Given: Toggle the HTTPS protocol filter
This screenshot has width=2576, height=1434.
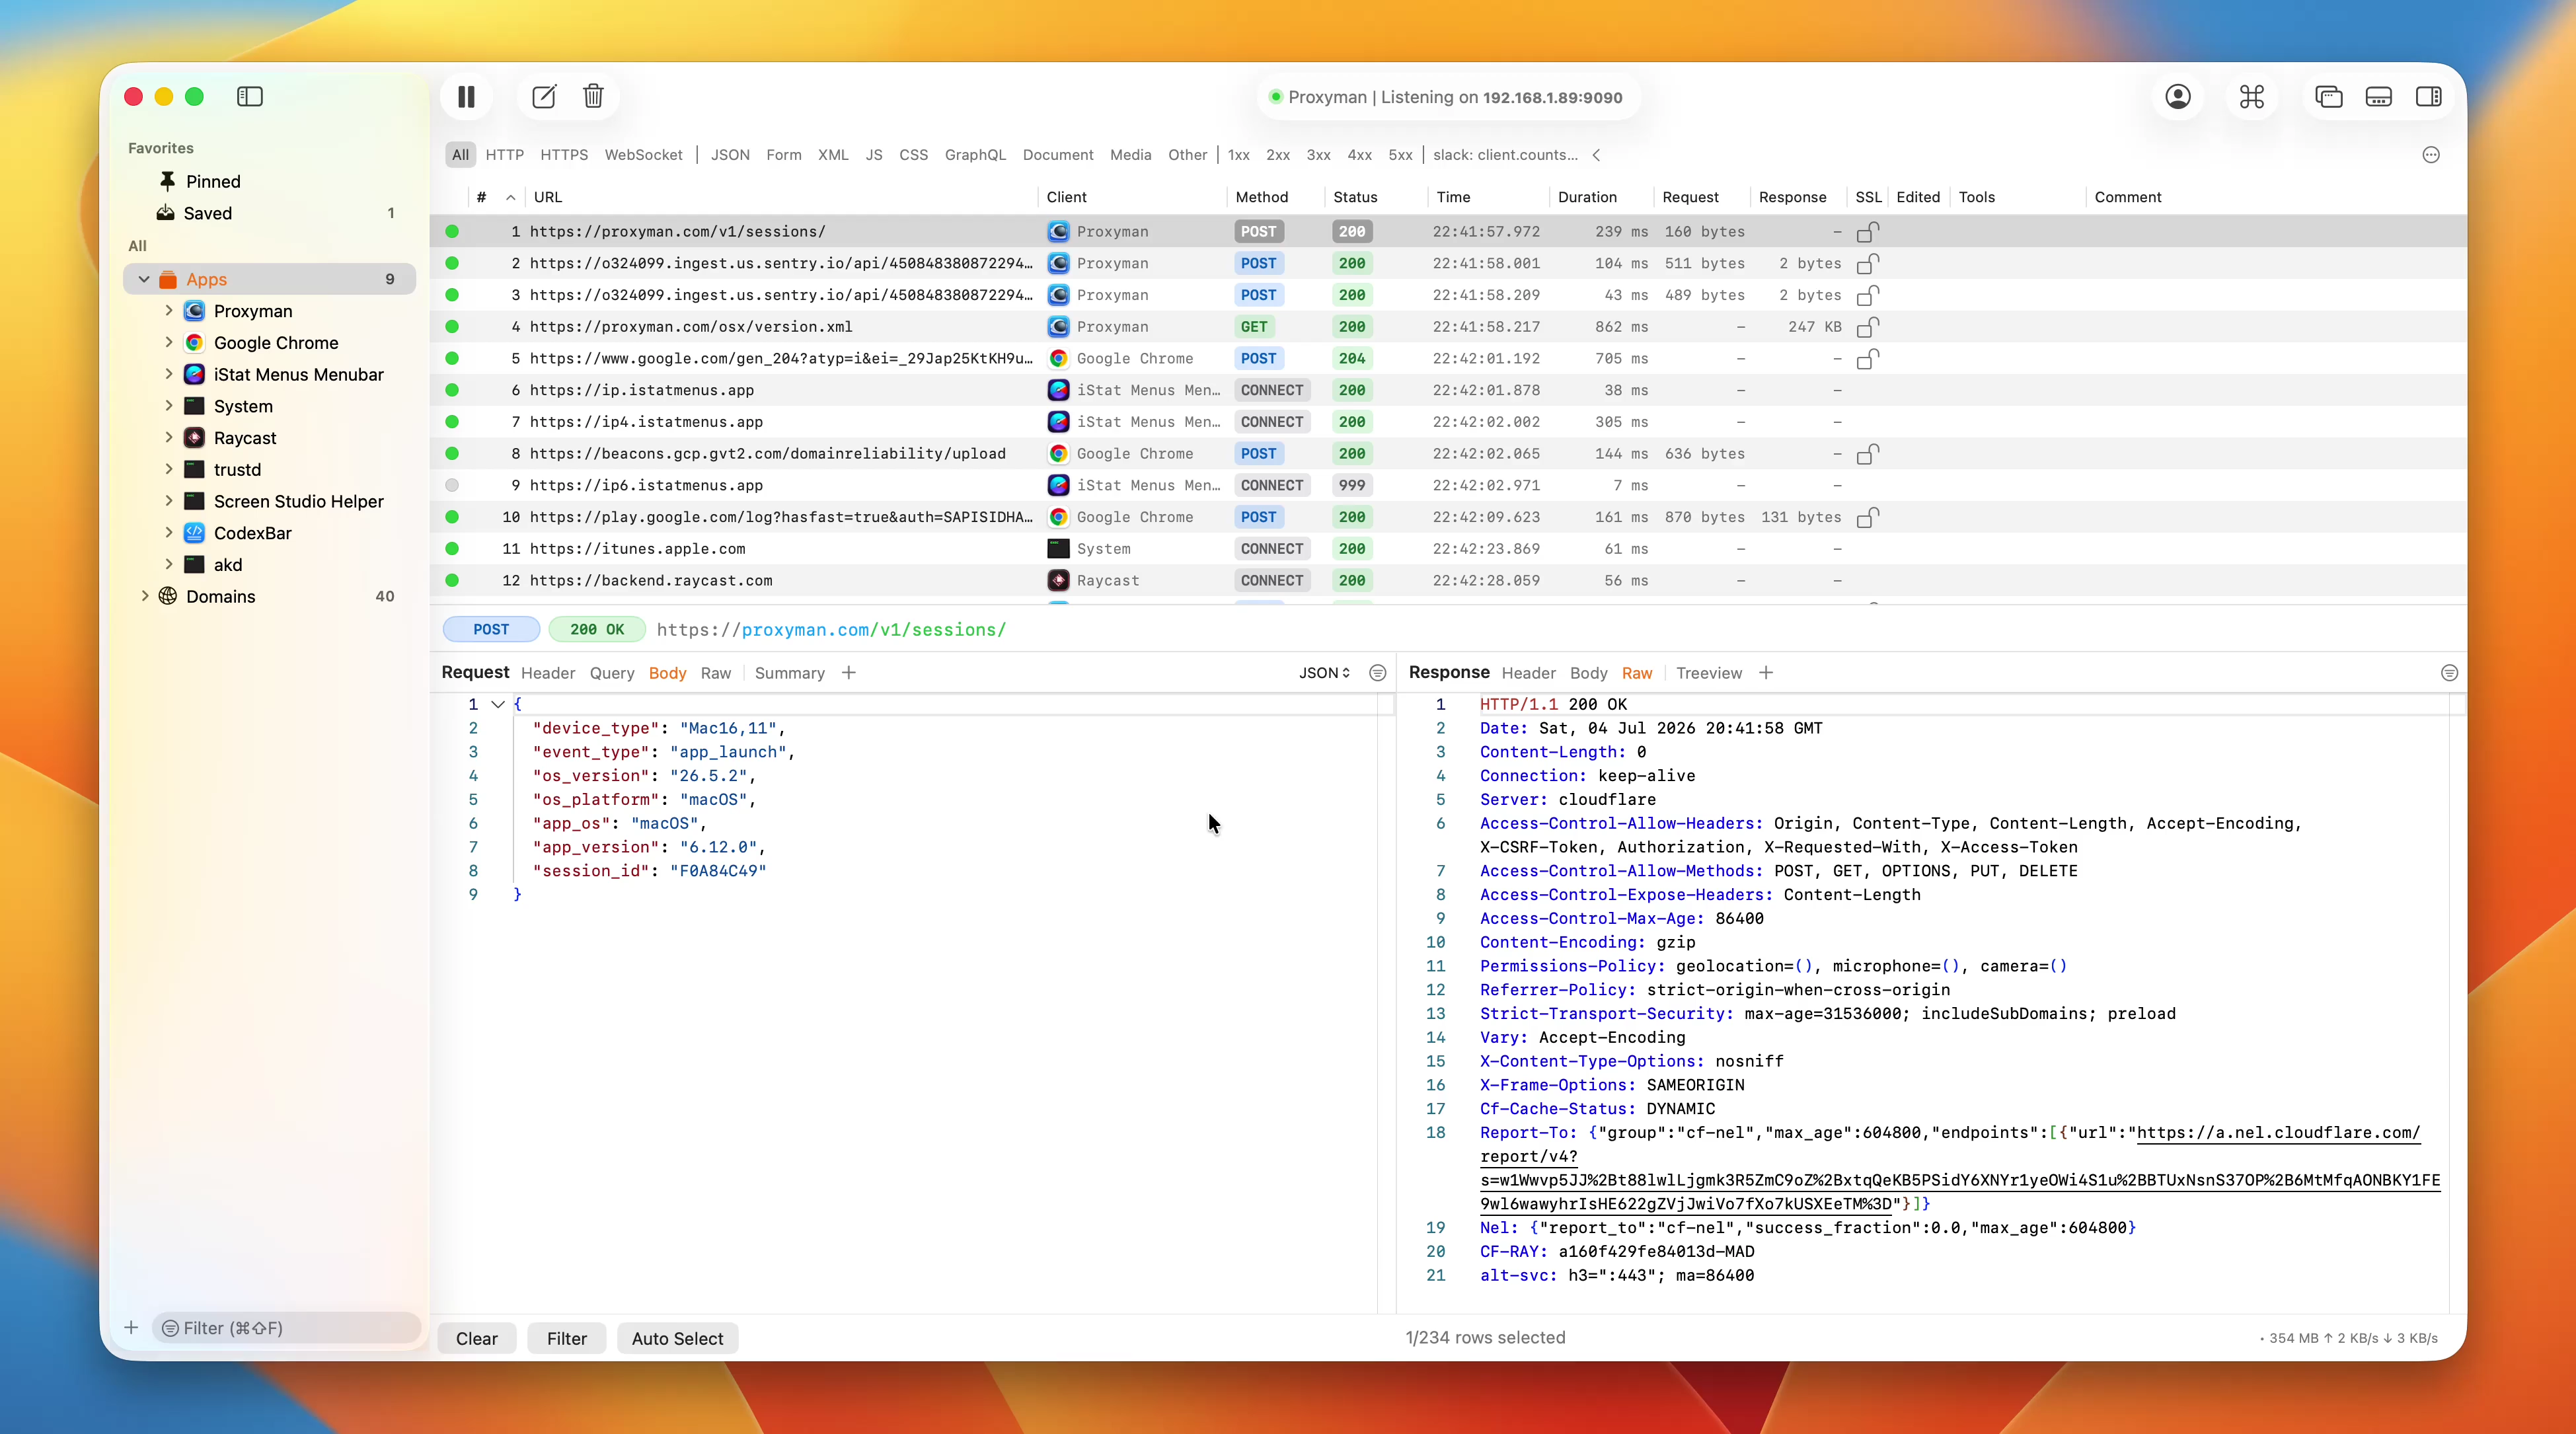Looking at the screenshot, I should (564, 155).
